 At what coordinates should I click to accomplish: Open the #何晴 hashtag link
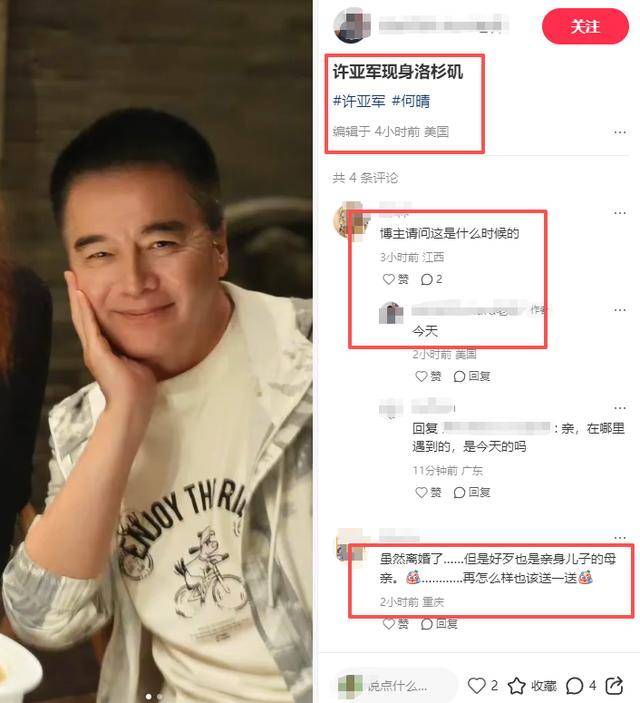pyautogui.click(x=410, y=101)
